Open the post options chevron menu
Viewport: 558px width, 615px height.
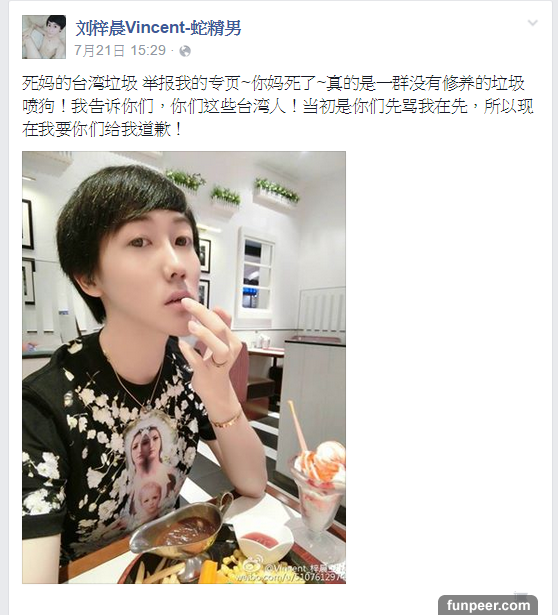click(533, 23)
